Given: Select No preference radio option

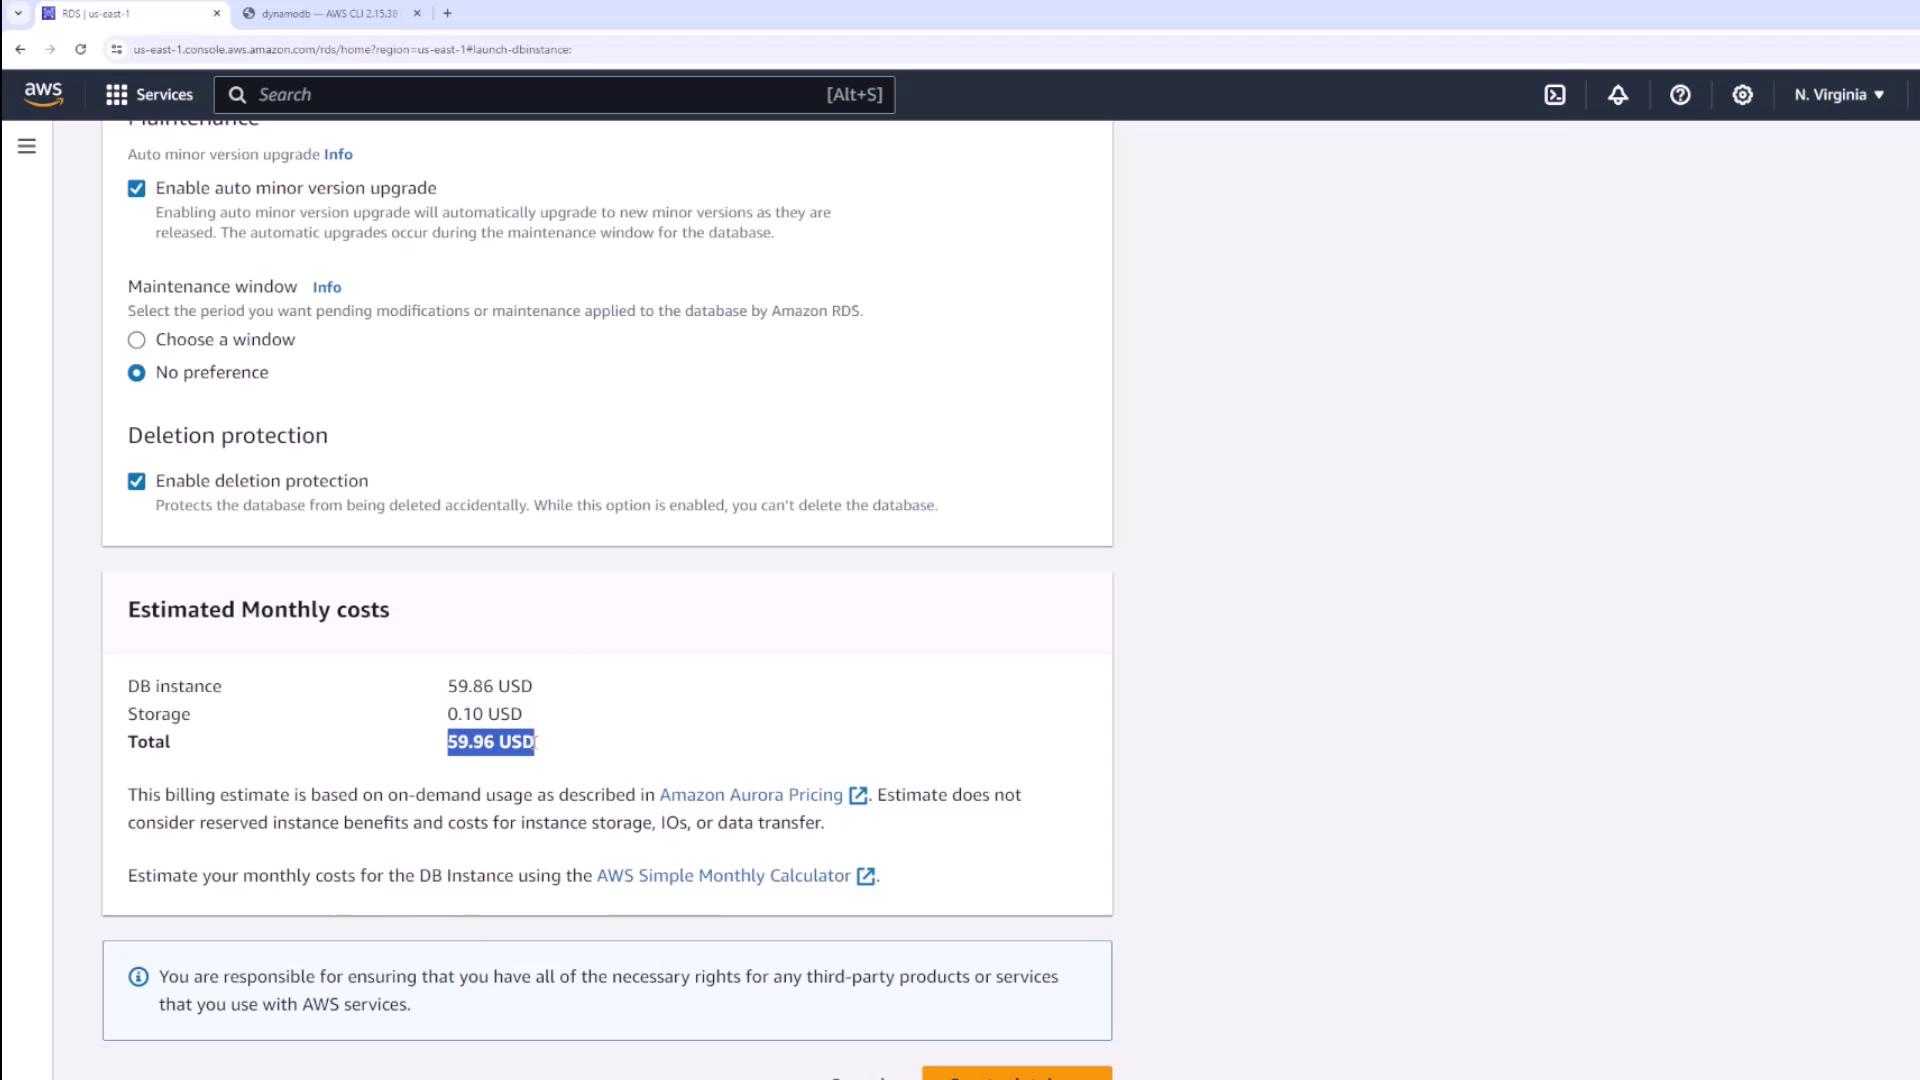Looking at the screenshot, I should 137,373.
